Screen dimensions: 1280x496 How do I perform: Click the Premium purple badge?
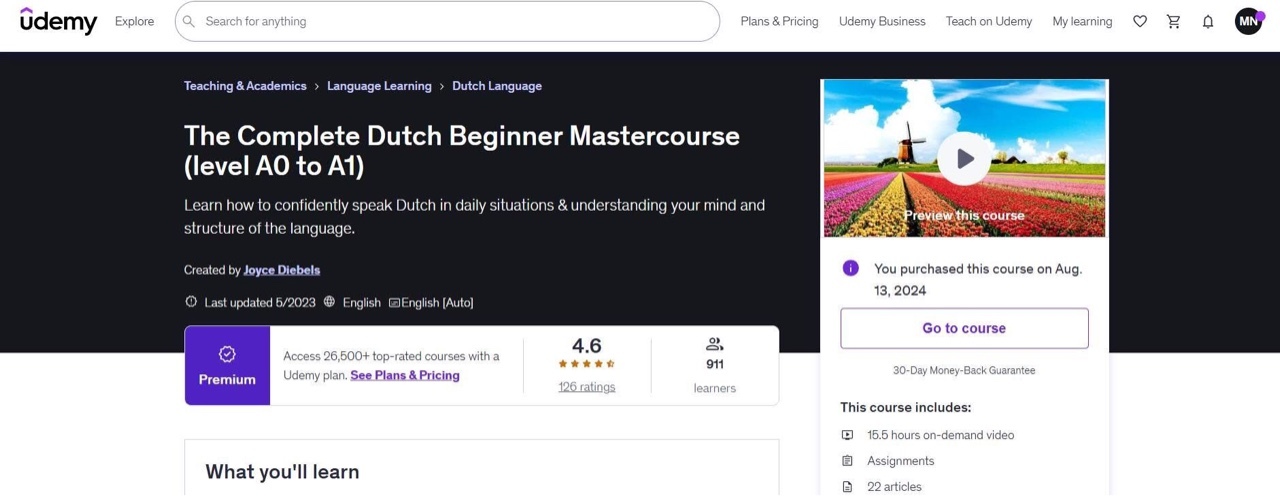tap(227, 365)
